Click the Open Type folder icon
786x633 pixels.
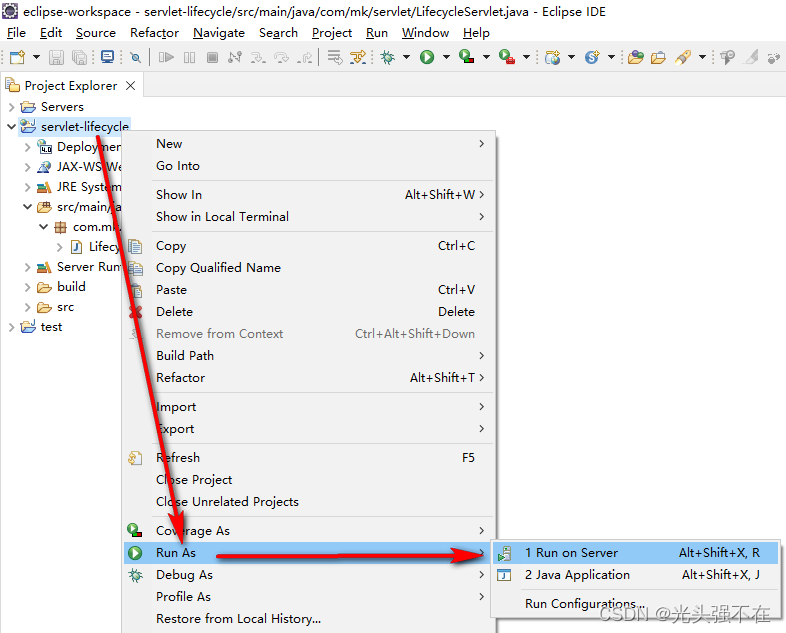pos(636,57)
